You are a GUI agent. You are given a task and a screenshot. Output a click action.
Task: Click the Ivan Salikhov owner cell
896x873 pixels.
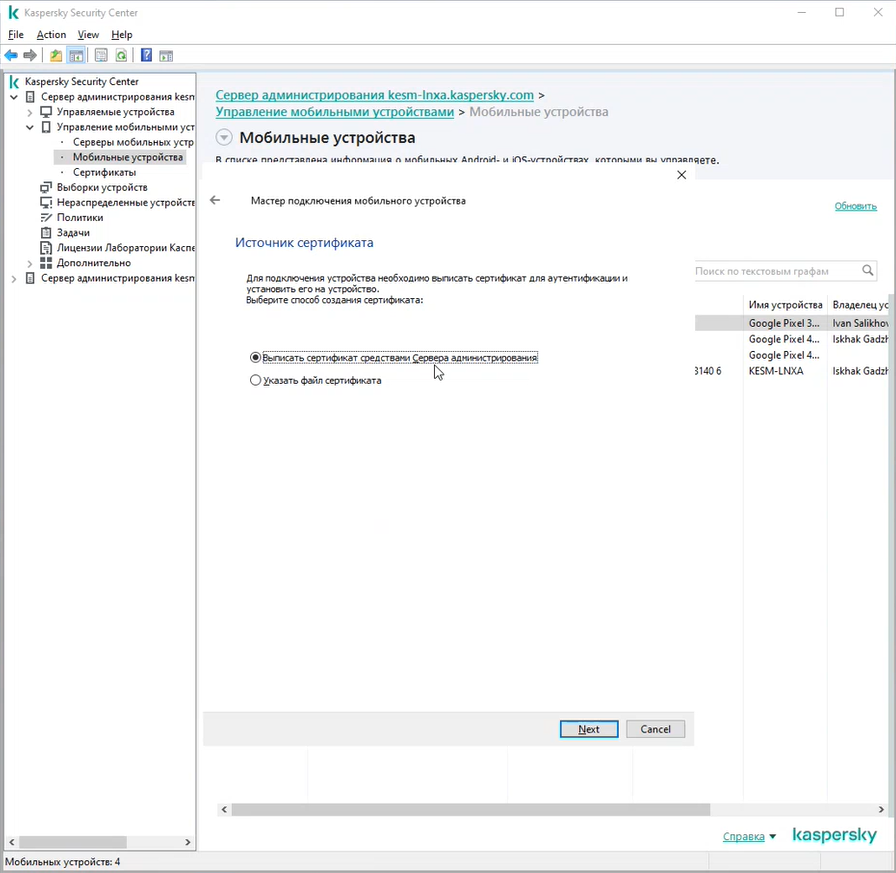[859, 323]
